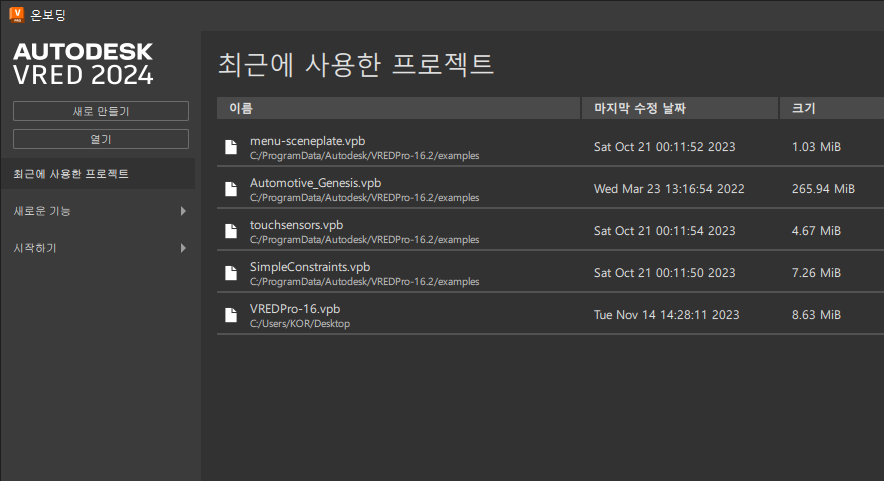Click examples path under Automotive_Genesis.vpb
The height and width of the screenshot is (481, 884).
coord(365,198)
